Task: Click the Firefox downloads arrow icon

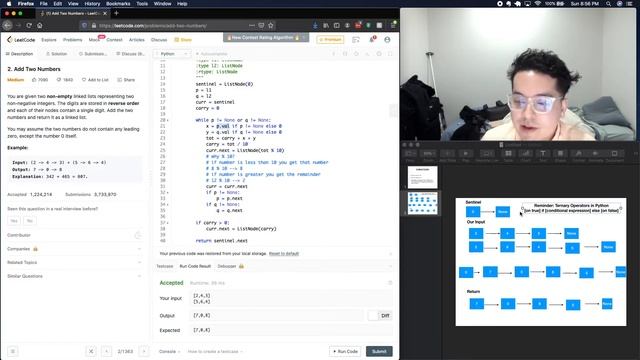Action: 315,25
